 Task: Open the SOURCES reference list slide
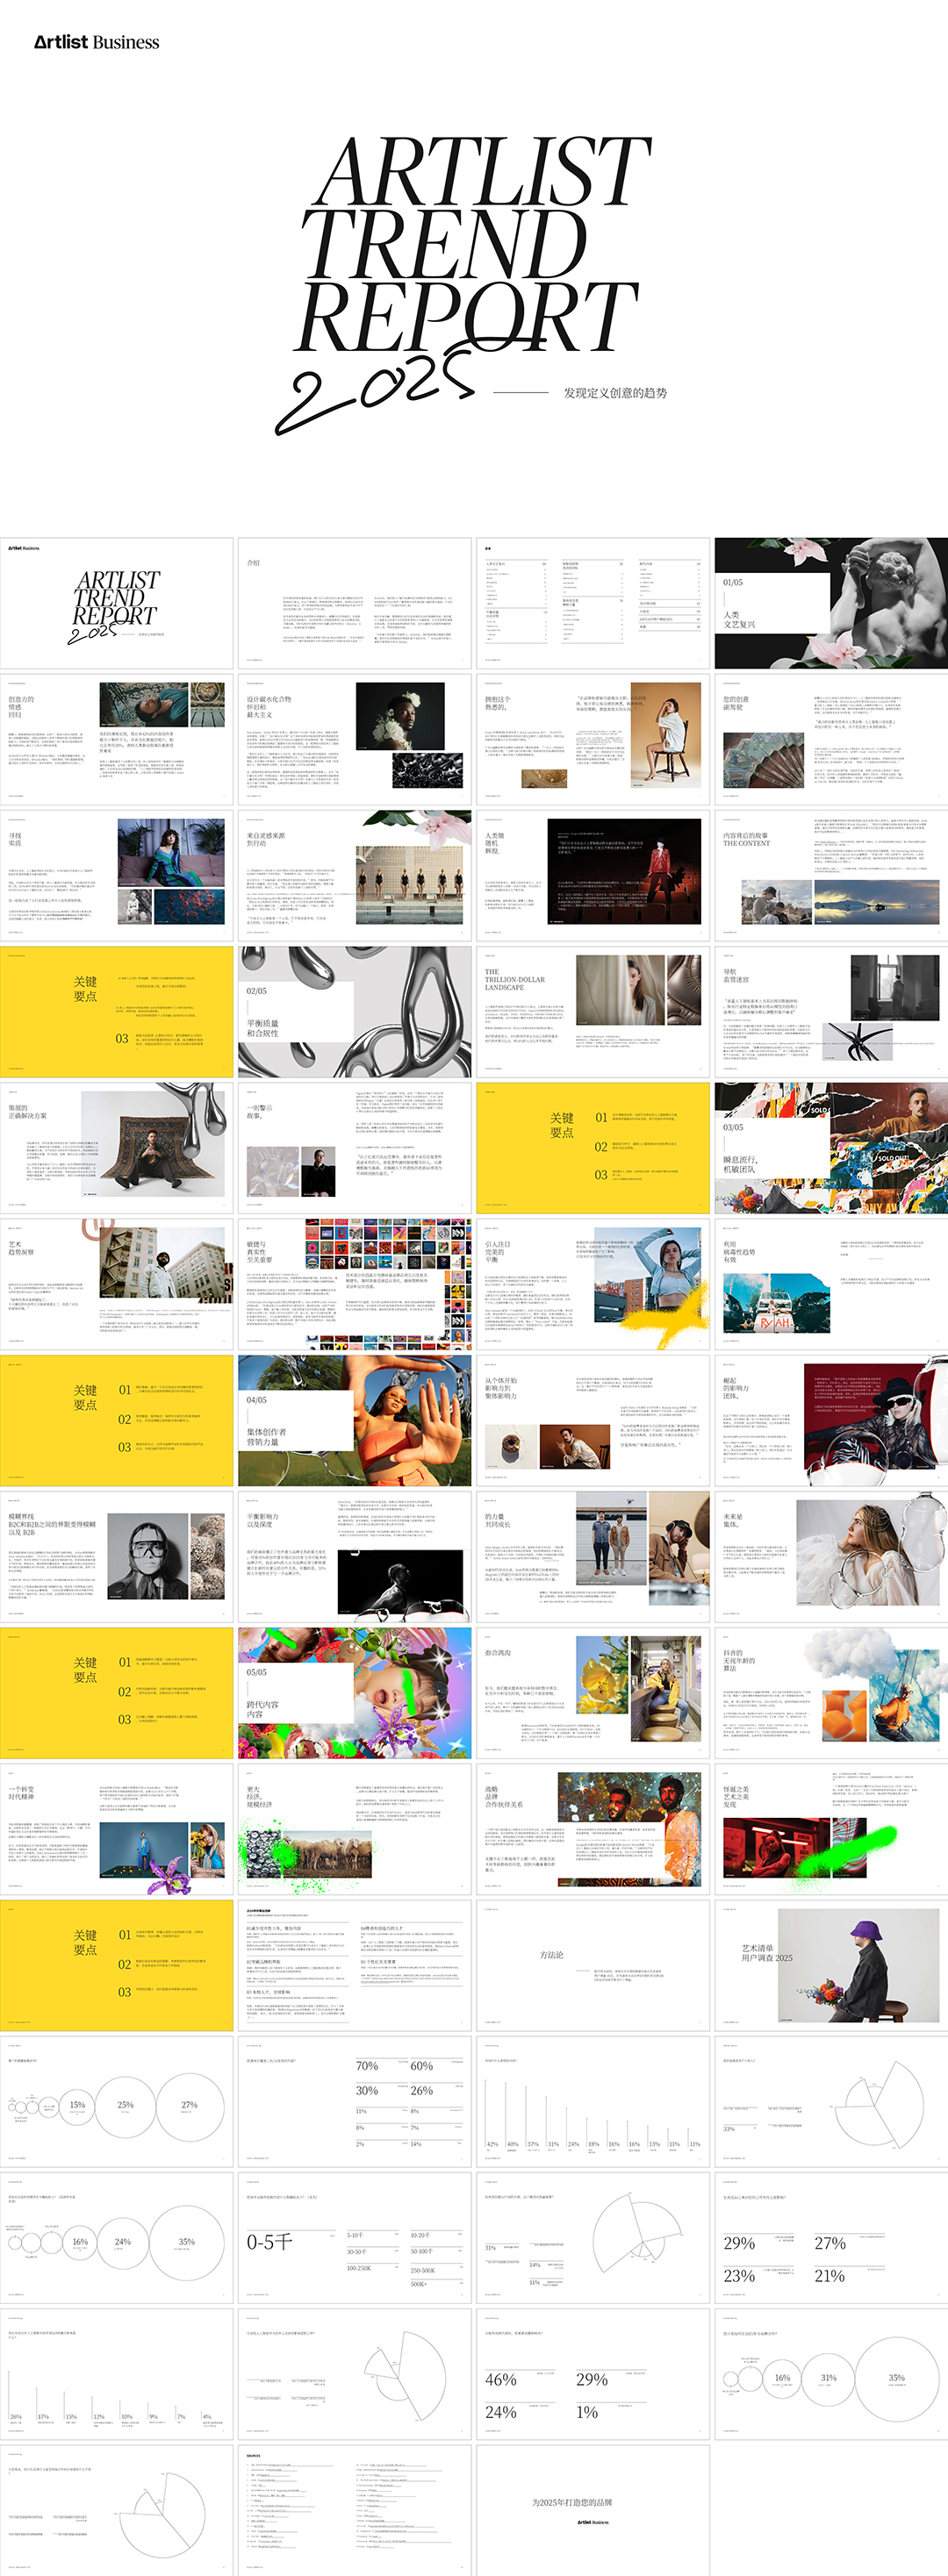(x=355, y=2510)
